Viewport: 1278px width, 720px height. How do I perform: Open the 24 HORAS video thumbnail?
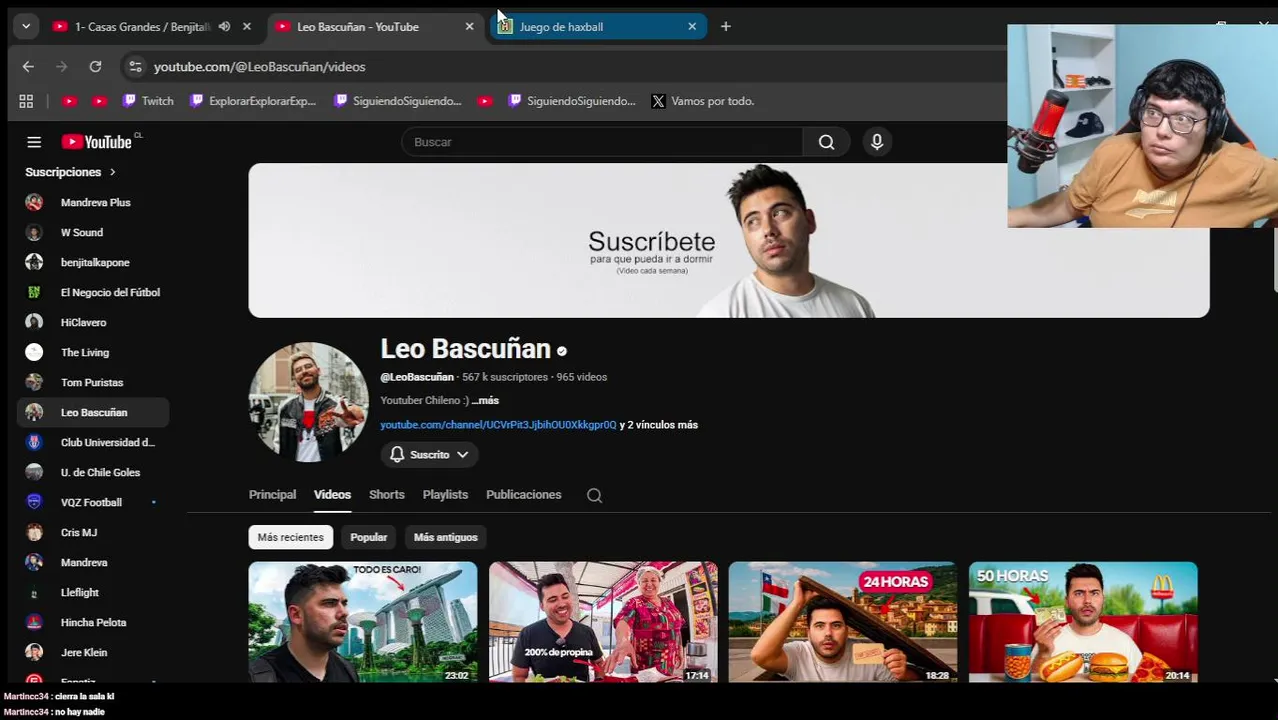click(843, 622)
